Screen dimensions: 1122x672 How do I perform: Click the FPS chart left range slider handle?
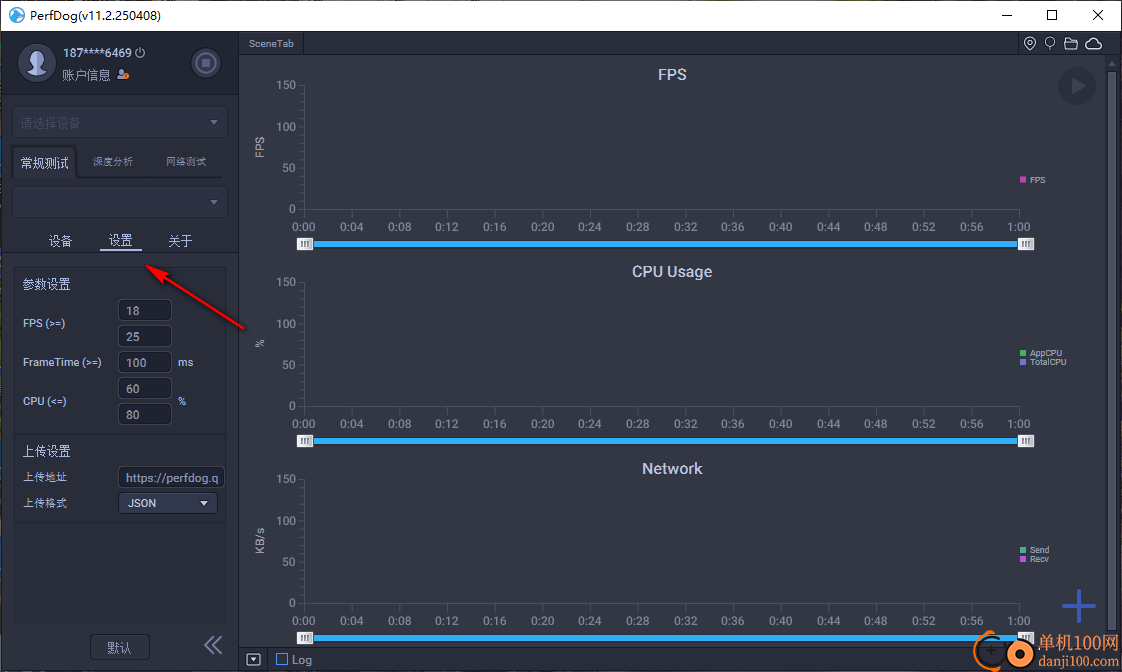pos(305,244)
